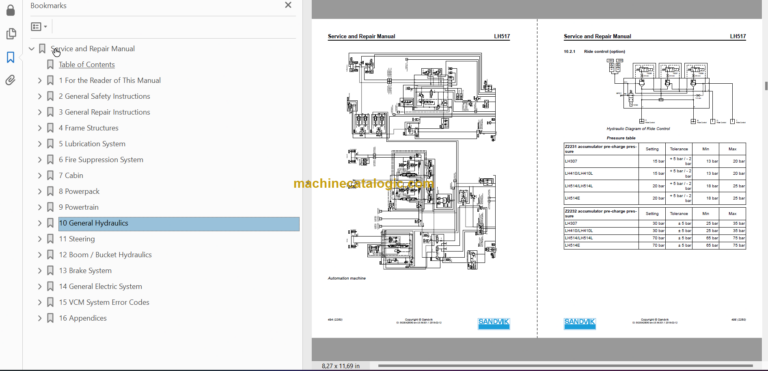Select highlighted 10 General Hydraulics bookmark
The height and width of the screenshot is (371, 768).
coord(179,223)
